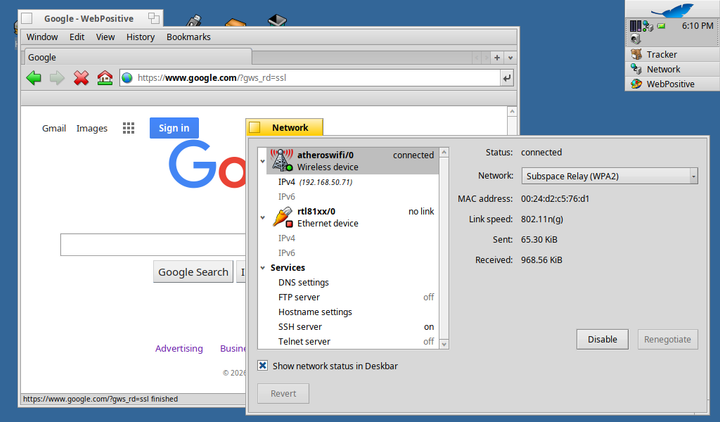
Task: Go to the home page icon
Action: pos(105,78)
